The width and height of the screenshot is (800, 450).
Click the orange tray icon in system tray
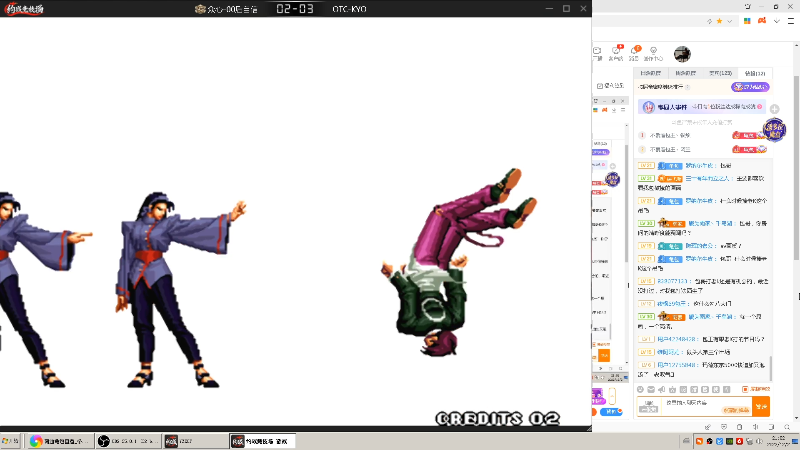click(699, 441)
